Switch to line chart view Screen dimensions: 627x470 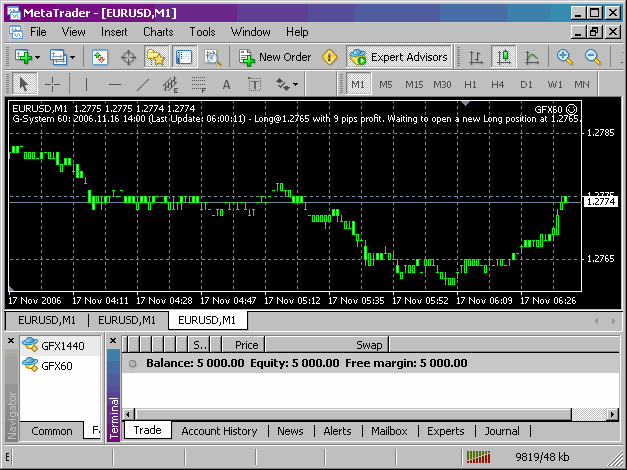[531, 58]
